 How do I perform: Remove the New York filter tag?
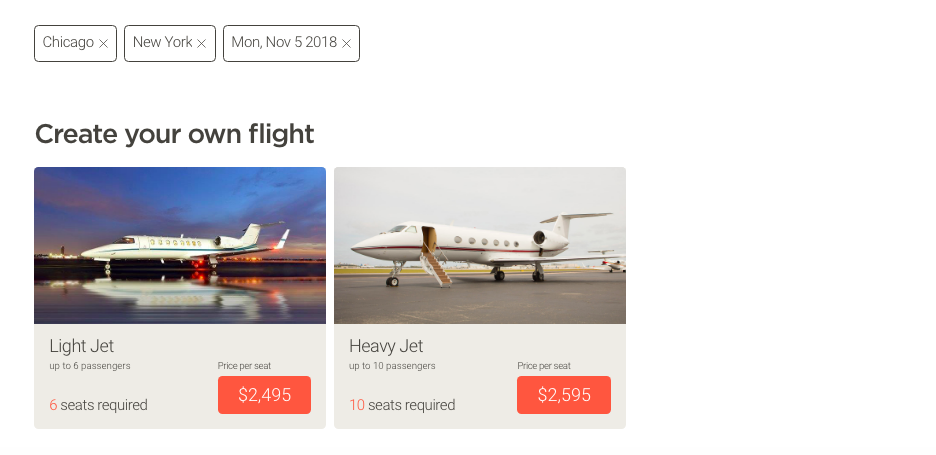click(201, 44)
